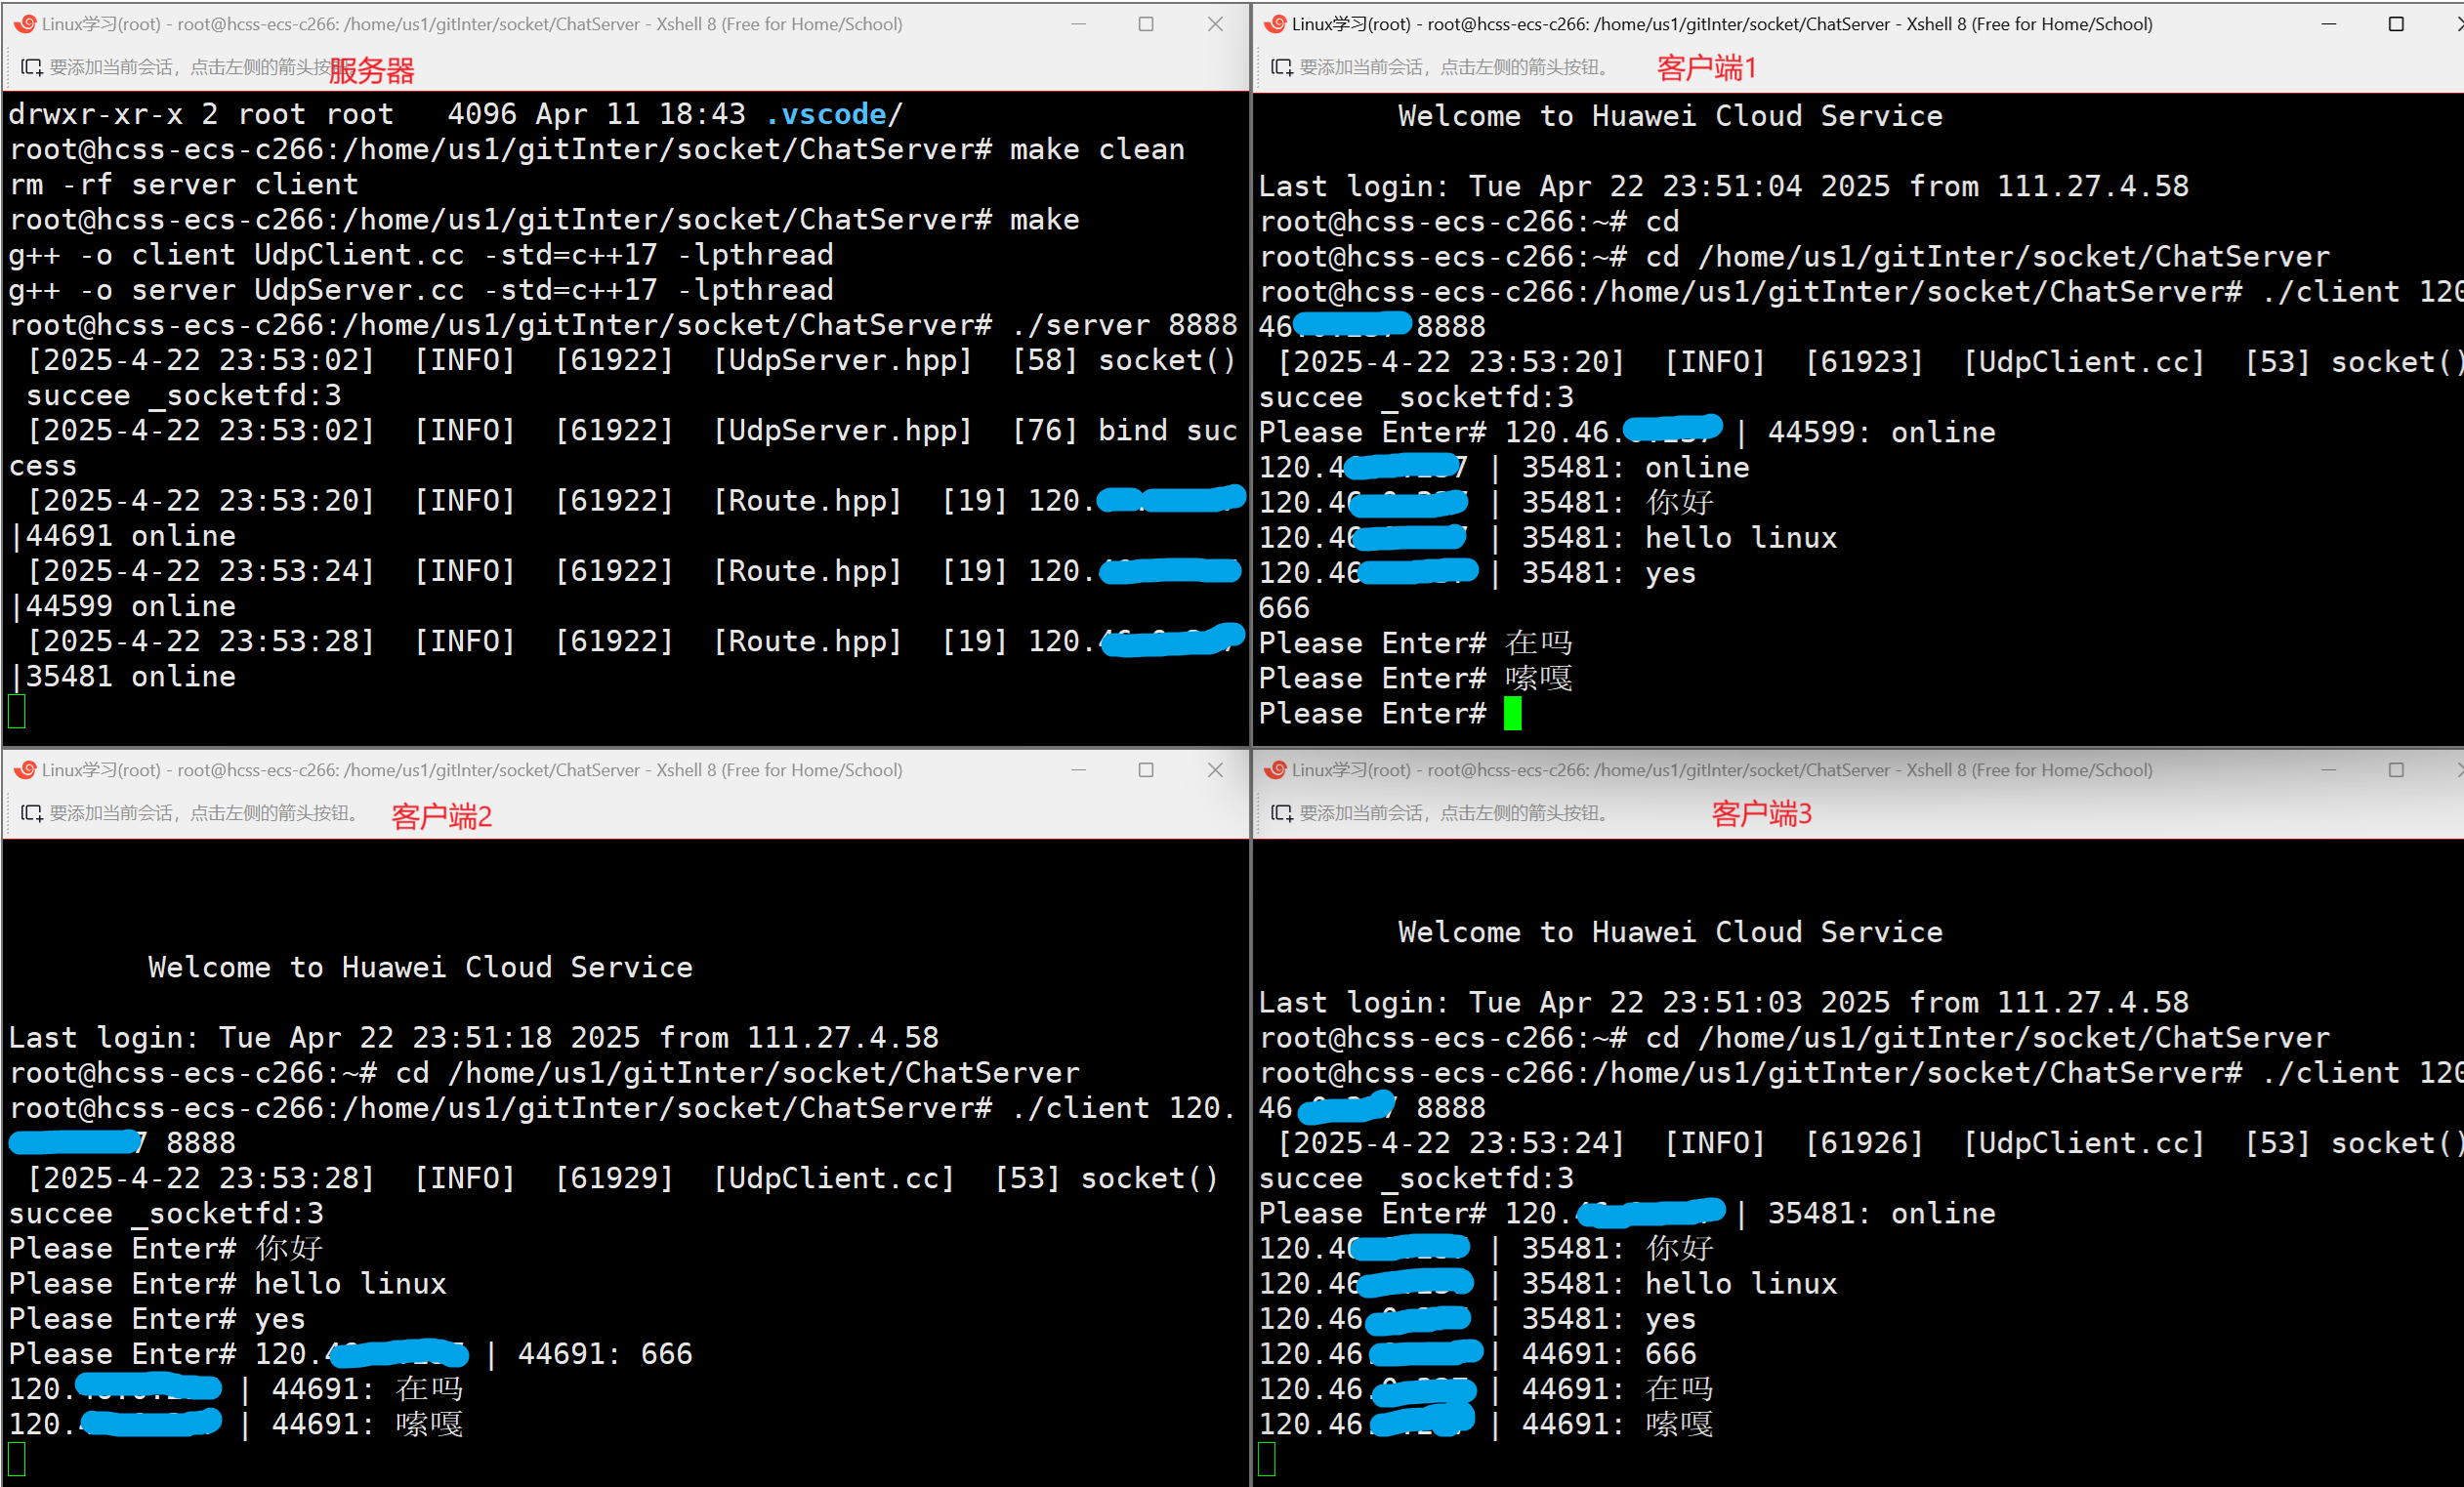Screen dimensions: 2464x1487
Task: Click add-session arrow icon in 客户端3 window
Action: pos(1281,813)
